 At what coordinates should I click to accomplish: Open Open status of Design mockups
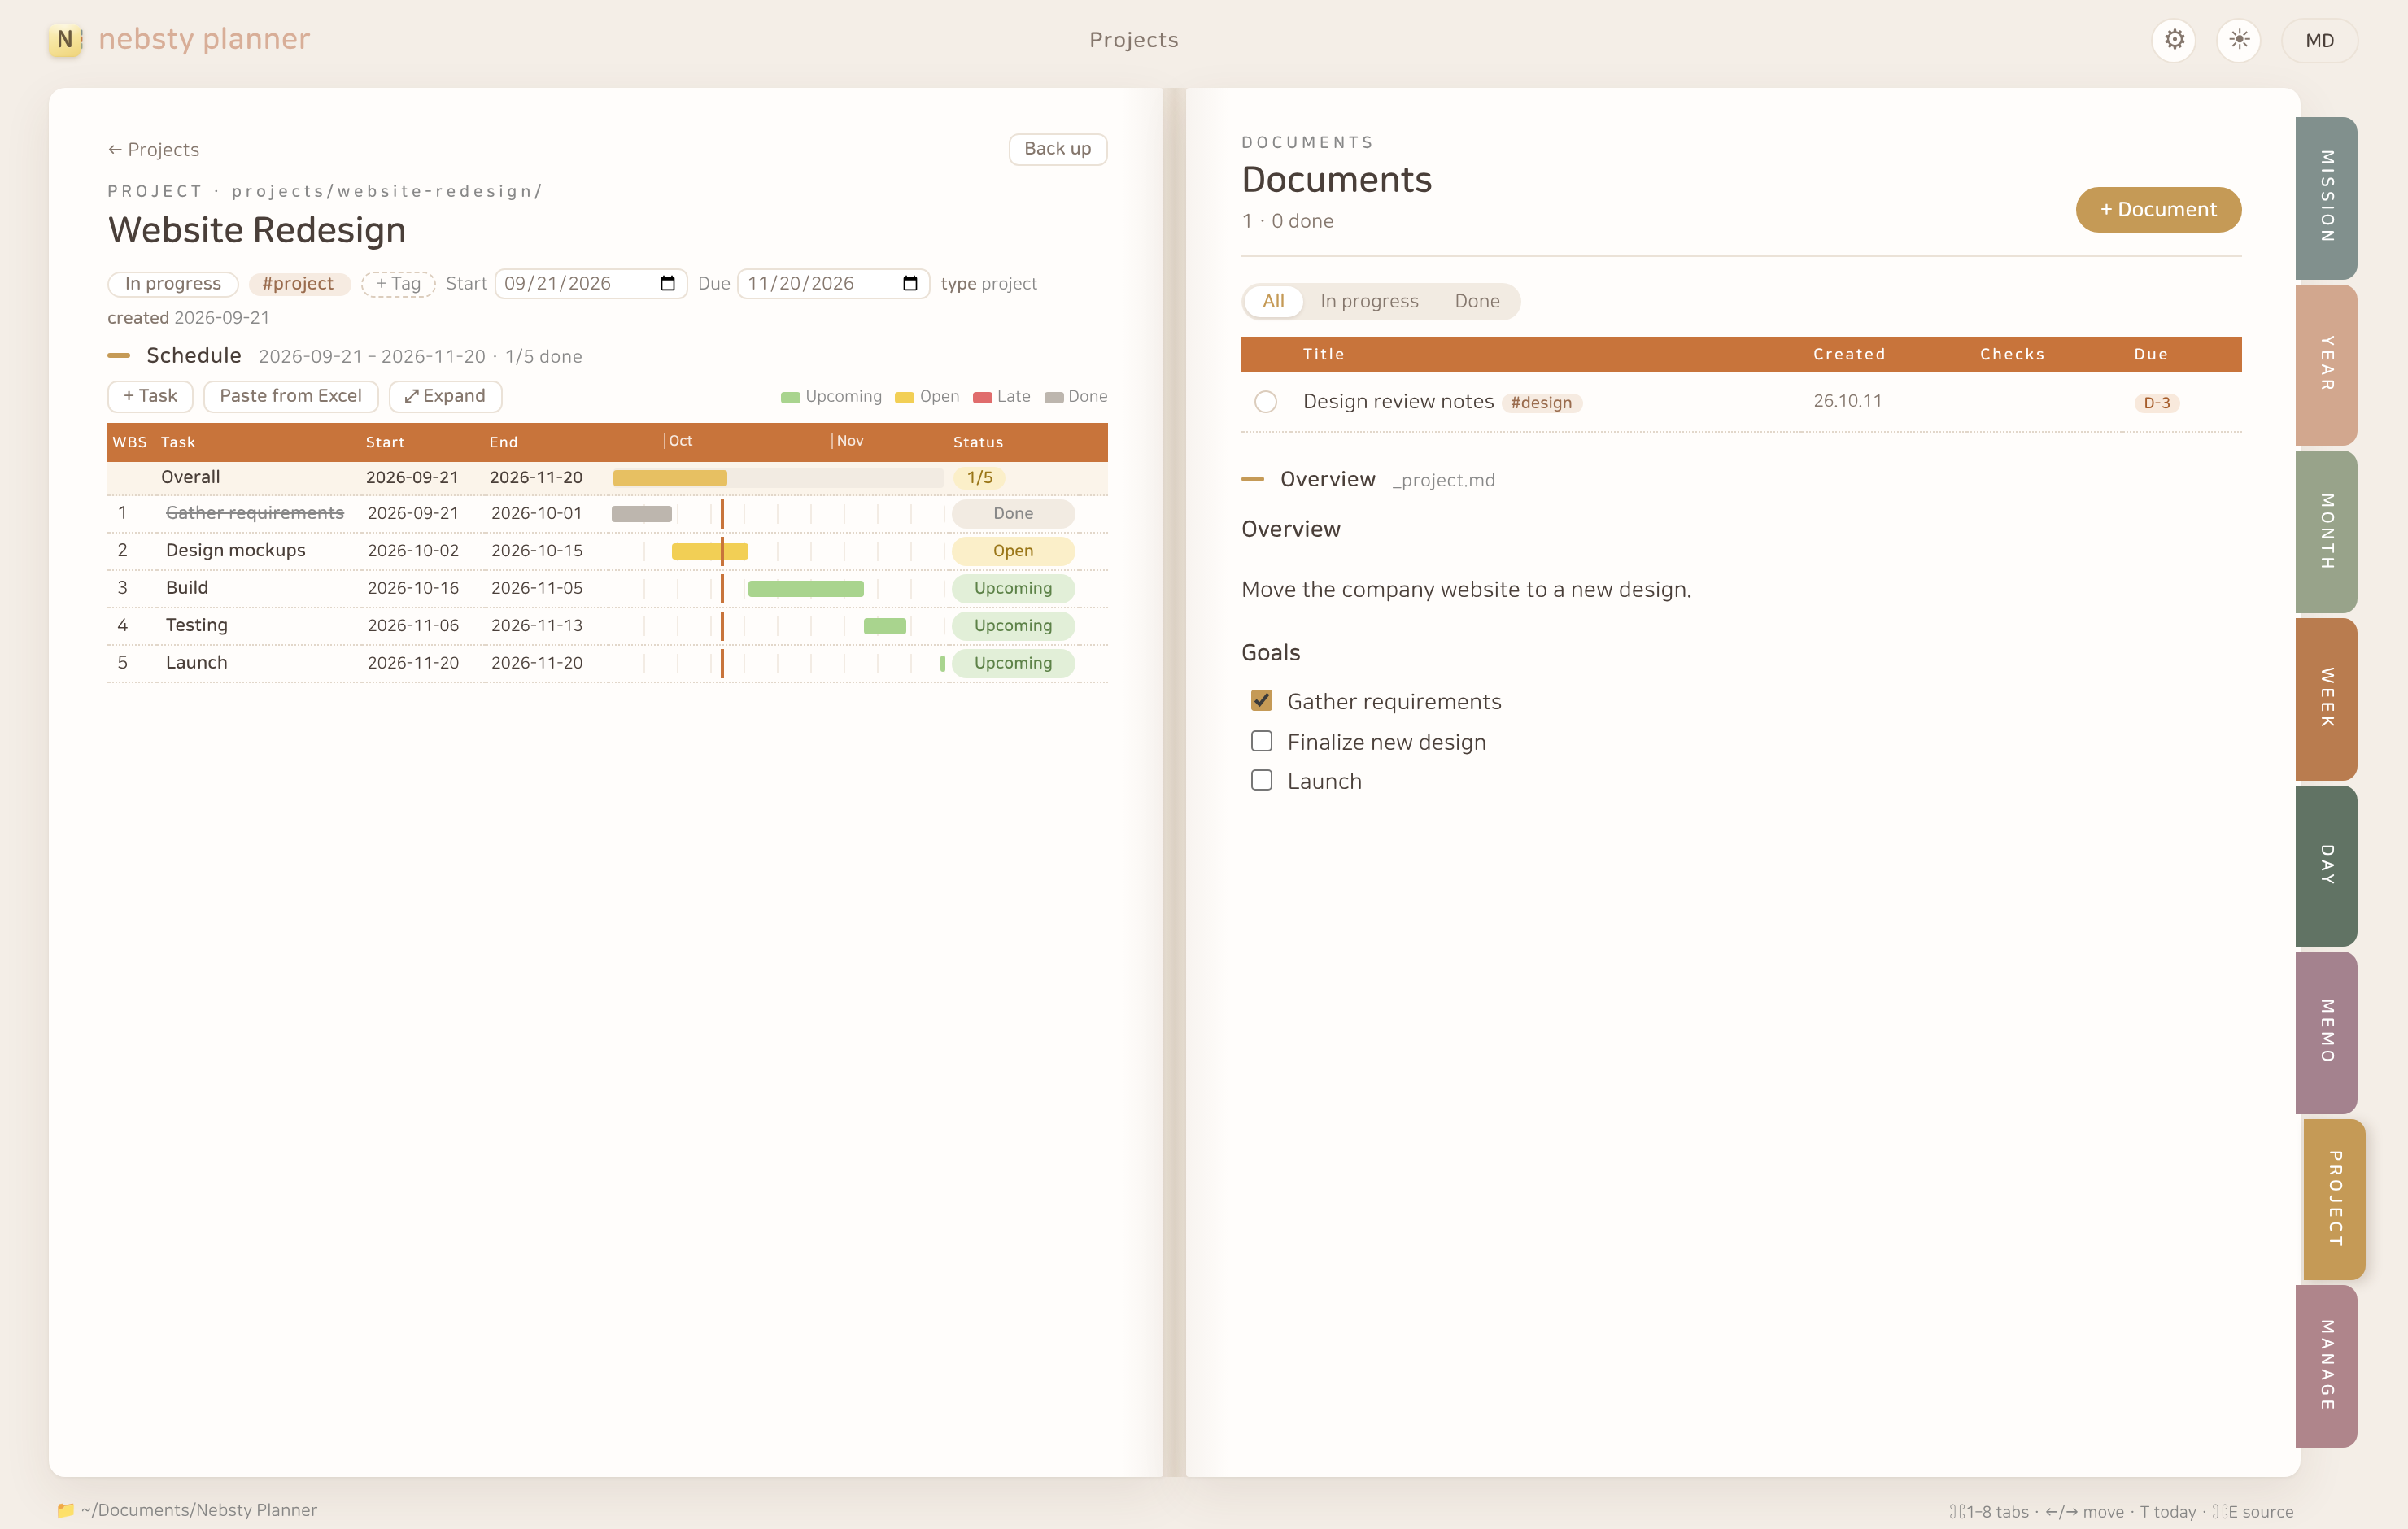click(x=1013, y=551)
